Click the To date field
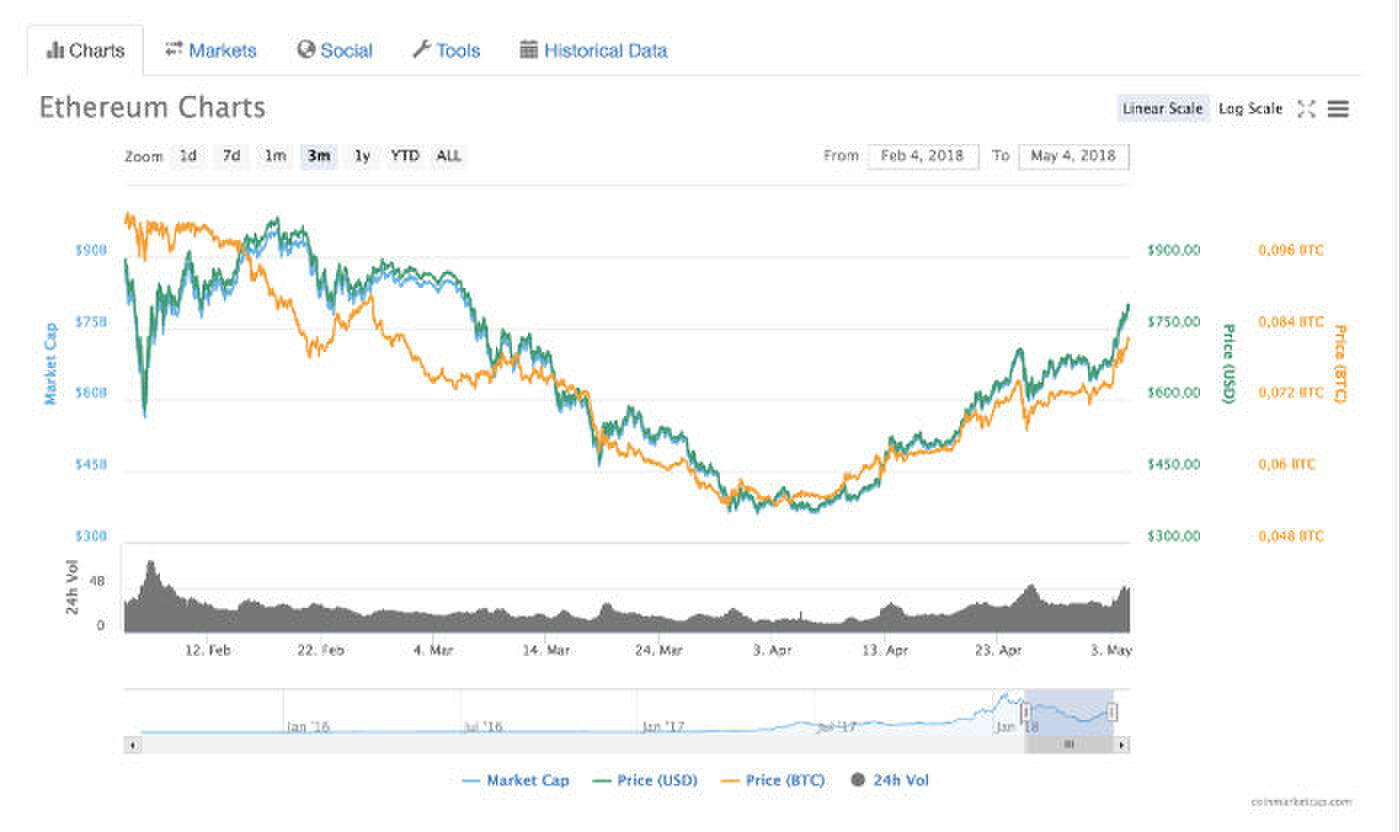1400x832 pixels. pos(1074,156)
